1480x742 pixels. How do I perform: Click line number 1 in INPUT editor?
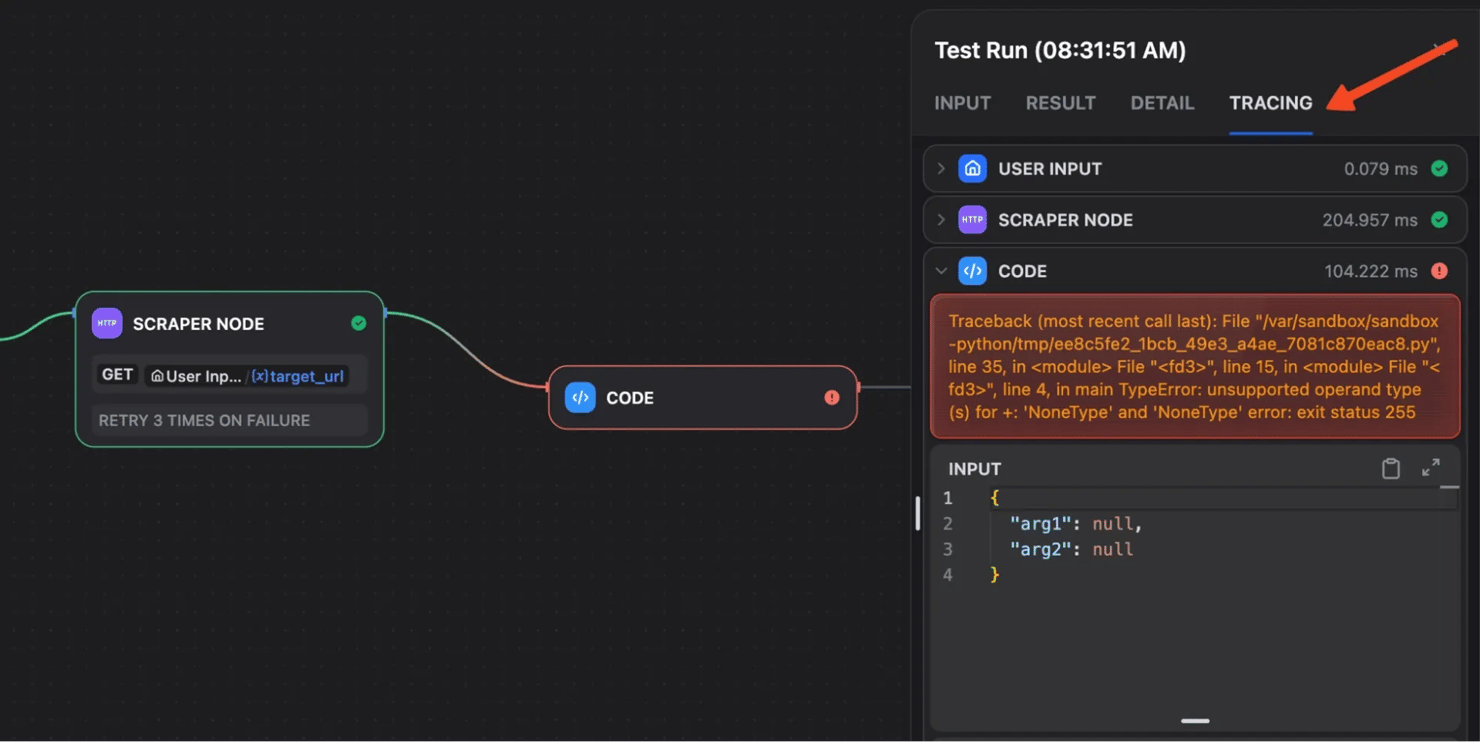947,498
